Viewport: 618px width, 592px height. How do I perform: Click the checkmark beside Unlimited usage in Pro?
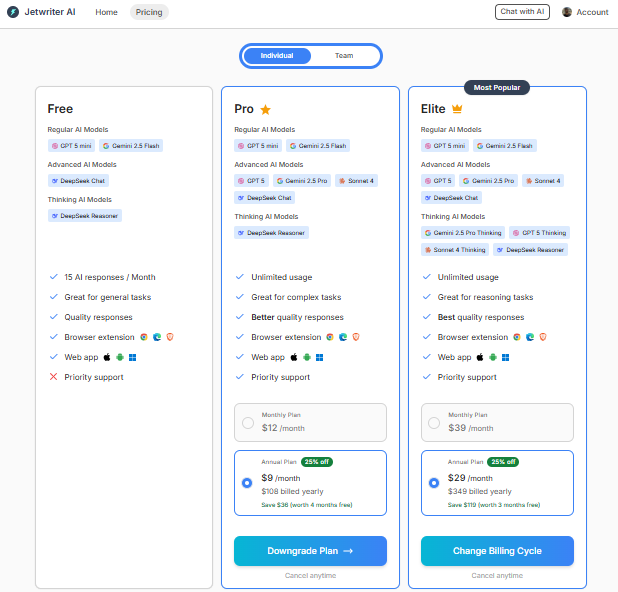point(240,277)
